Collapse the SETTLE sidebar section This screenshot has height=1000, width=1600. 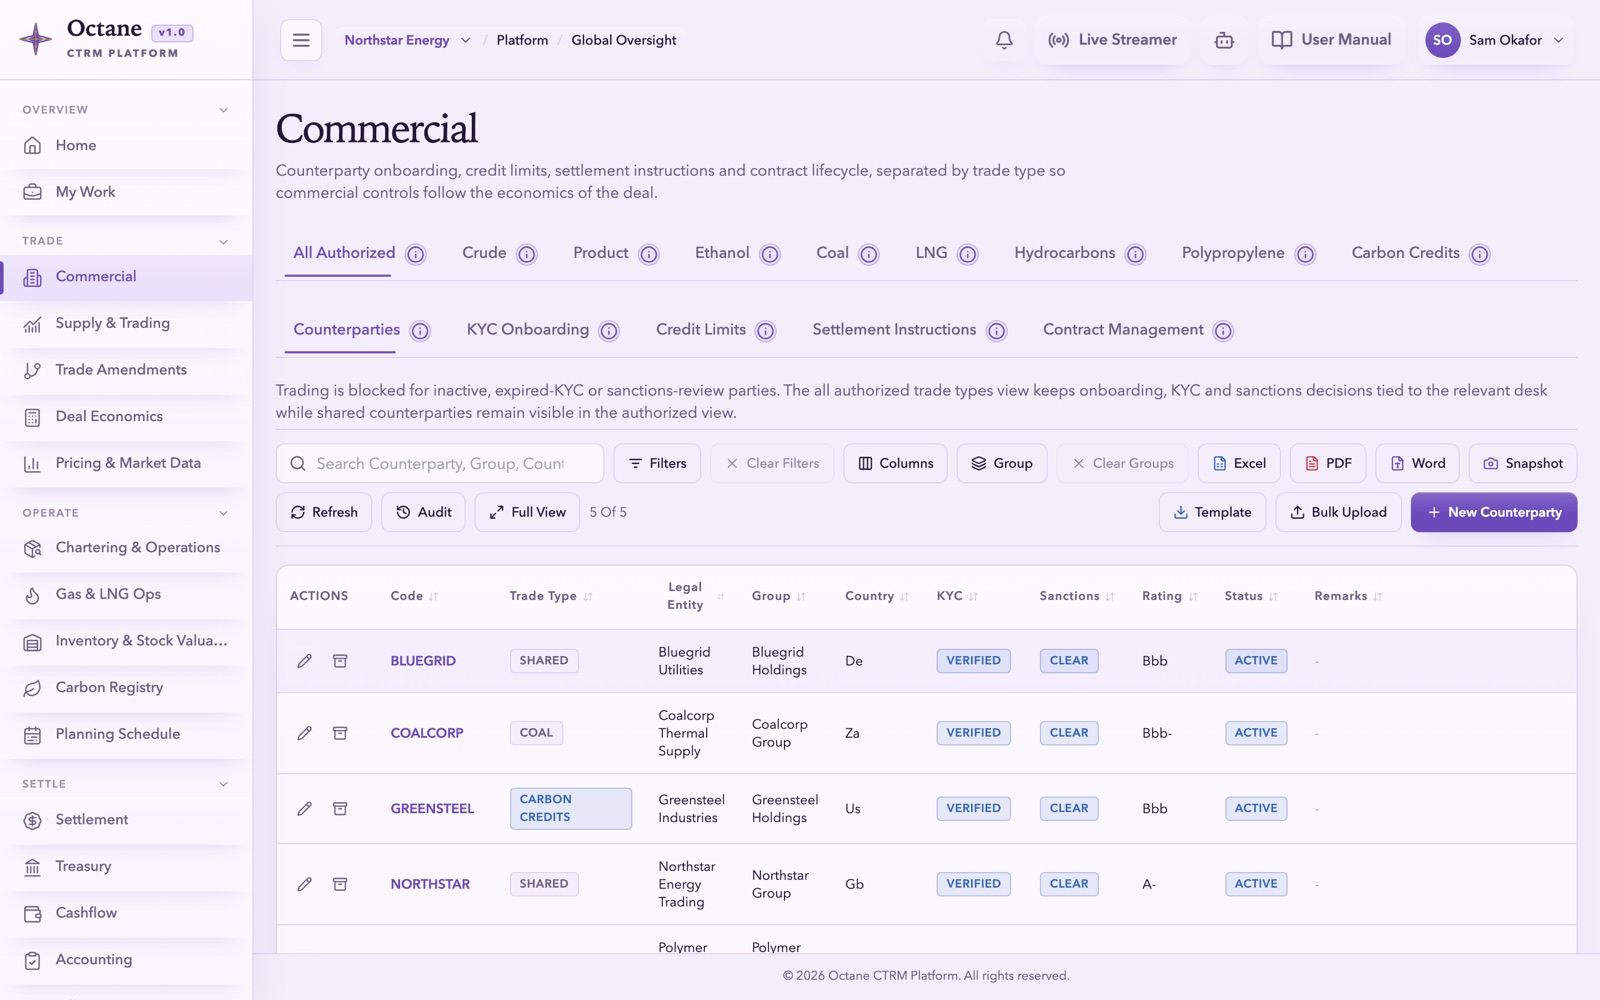pos(223,784)
